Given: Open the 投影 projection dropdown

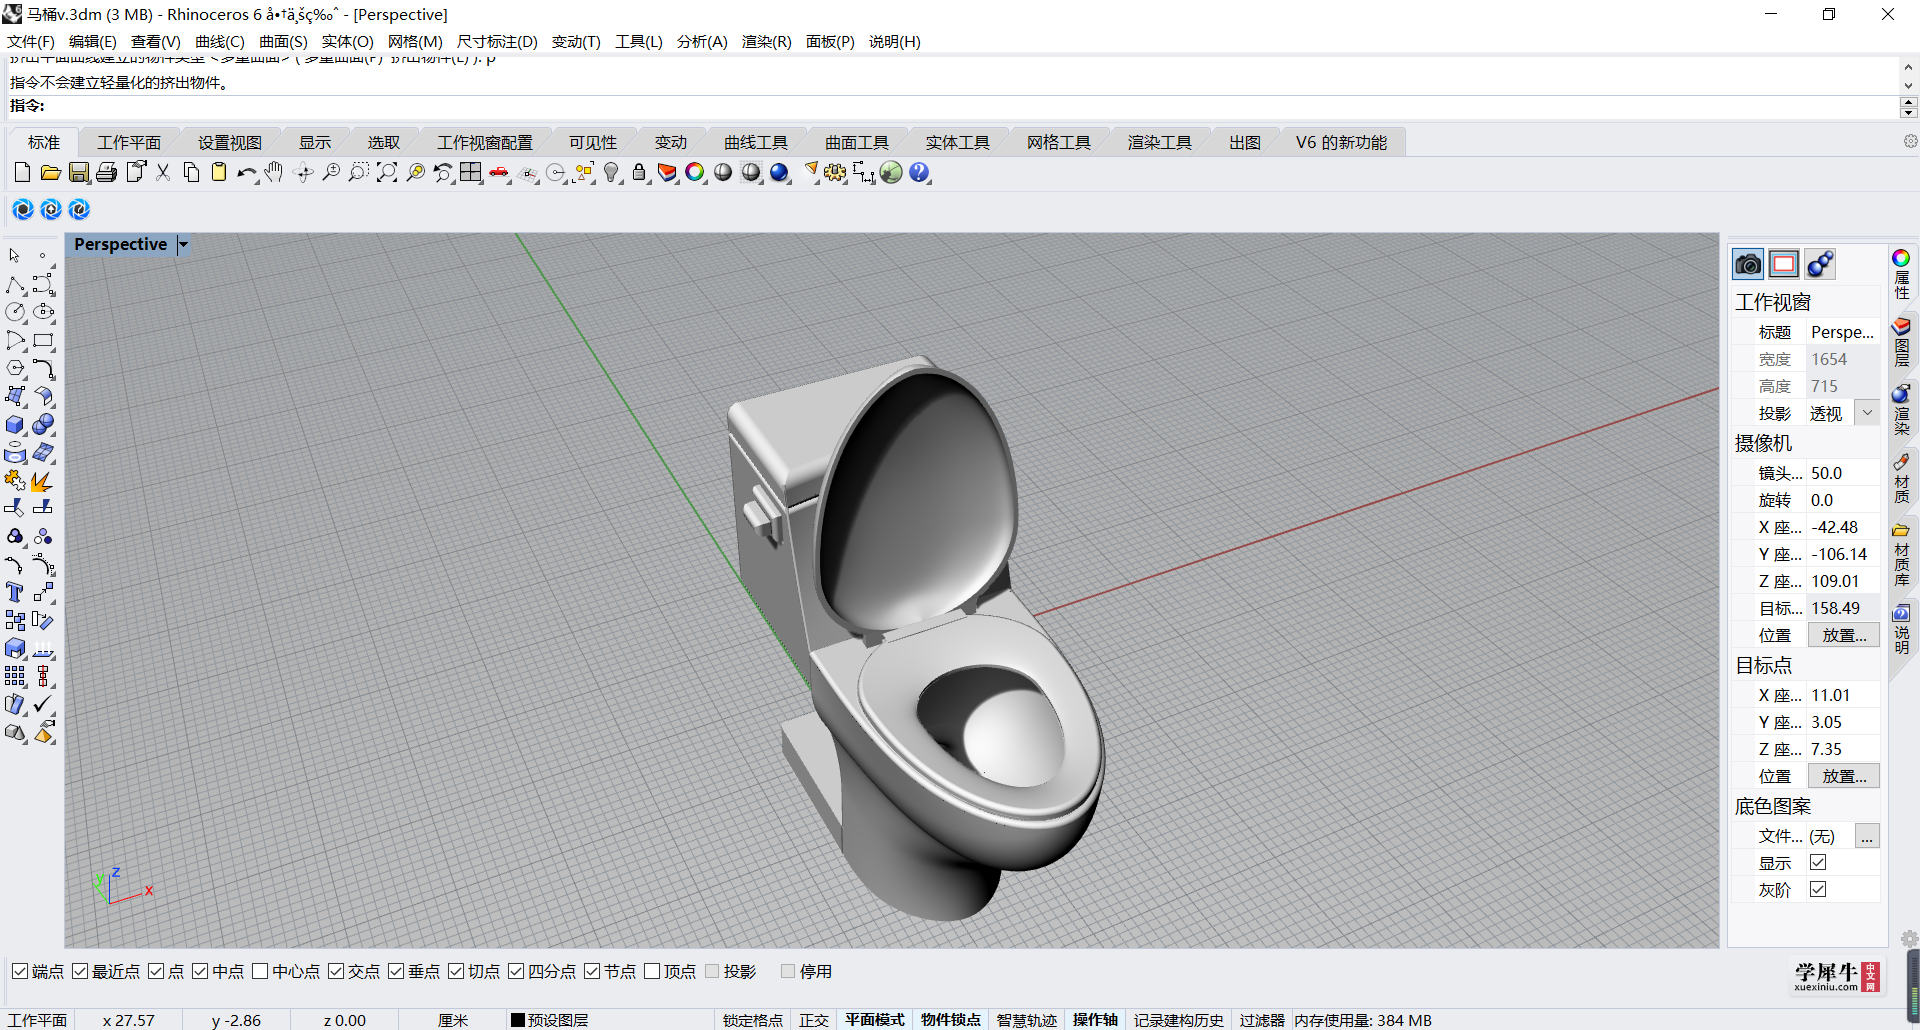Looking at the screenshot, I should point(1867,413).
